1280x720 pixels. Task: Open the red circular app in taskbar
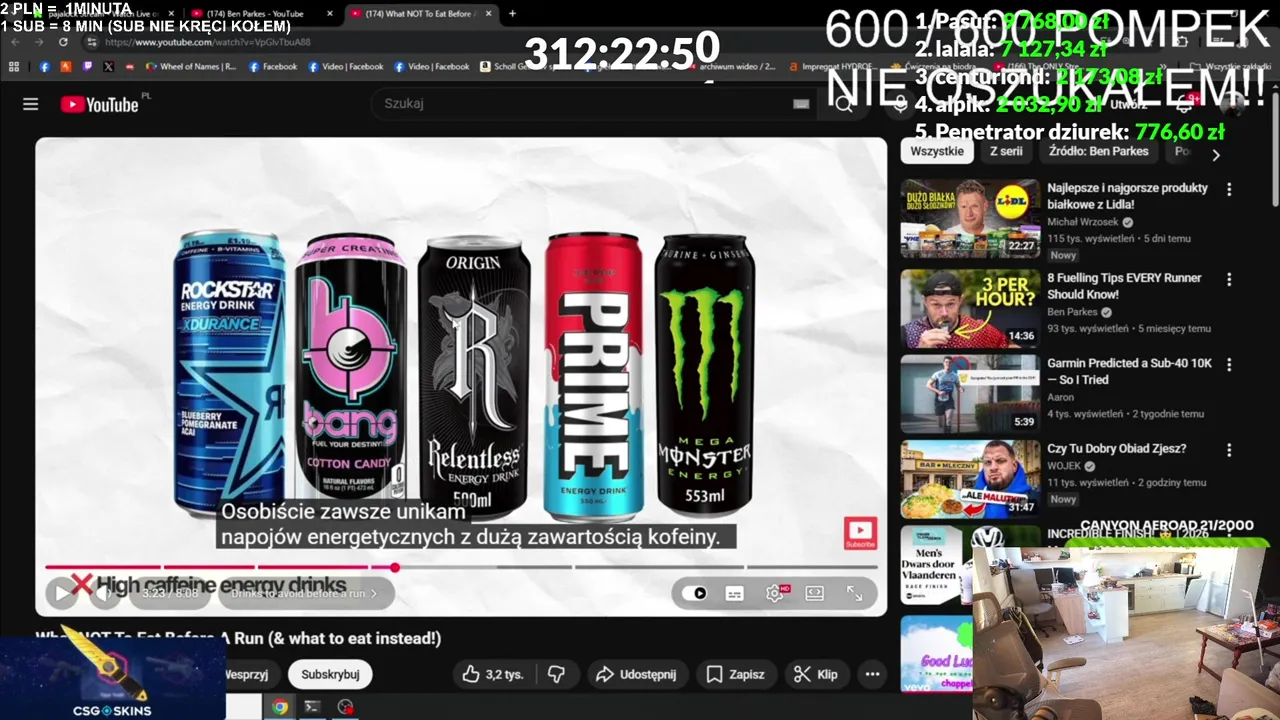345,707
